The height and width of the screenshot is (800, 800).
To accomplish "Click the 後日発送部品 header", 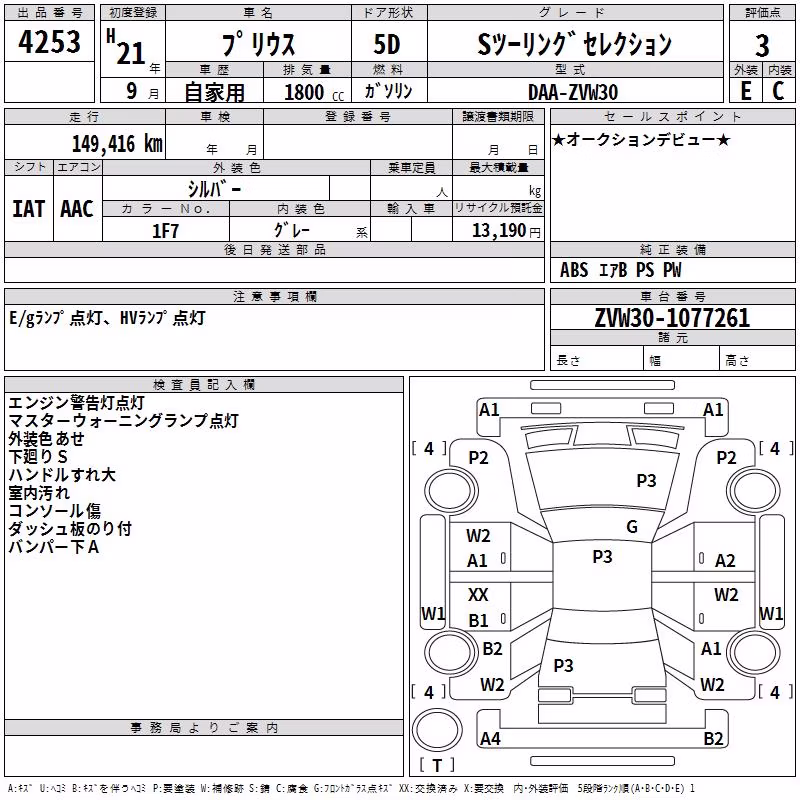I will pos(274,249).
